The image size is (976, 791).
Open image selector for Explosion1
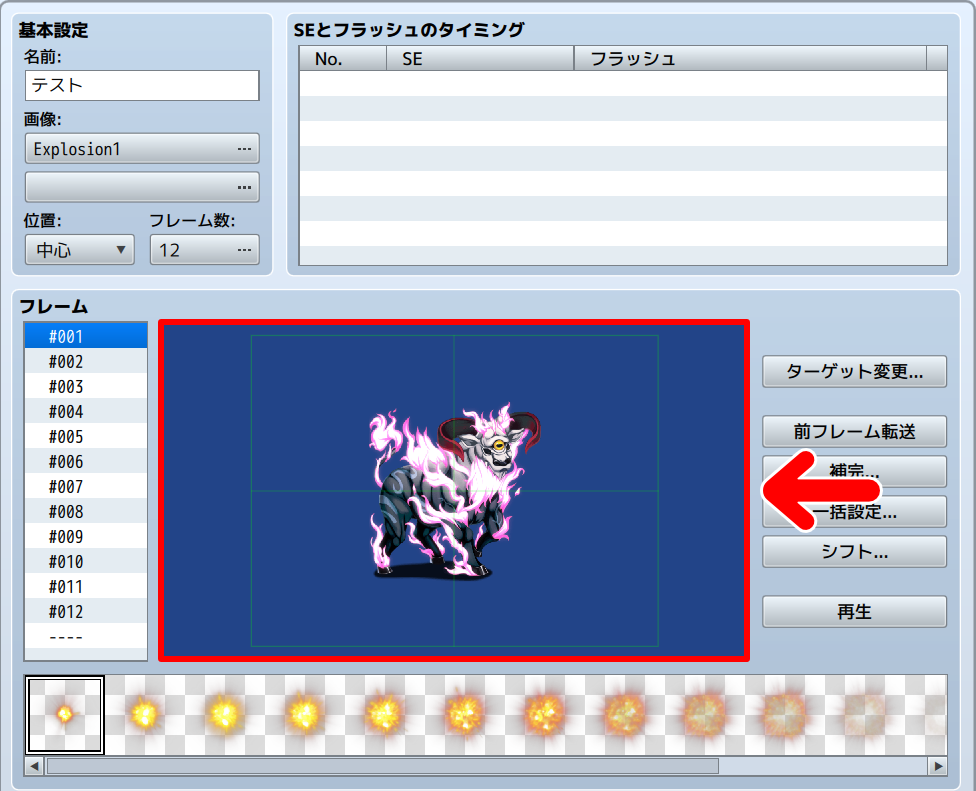(x=142, y=149)
